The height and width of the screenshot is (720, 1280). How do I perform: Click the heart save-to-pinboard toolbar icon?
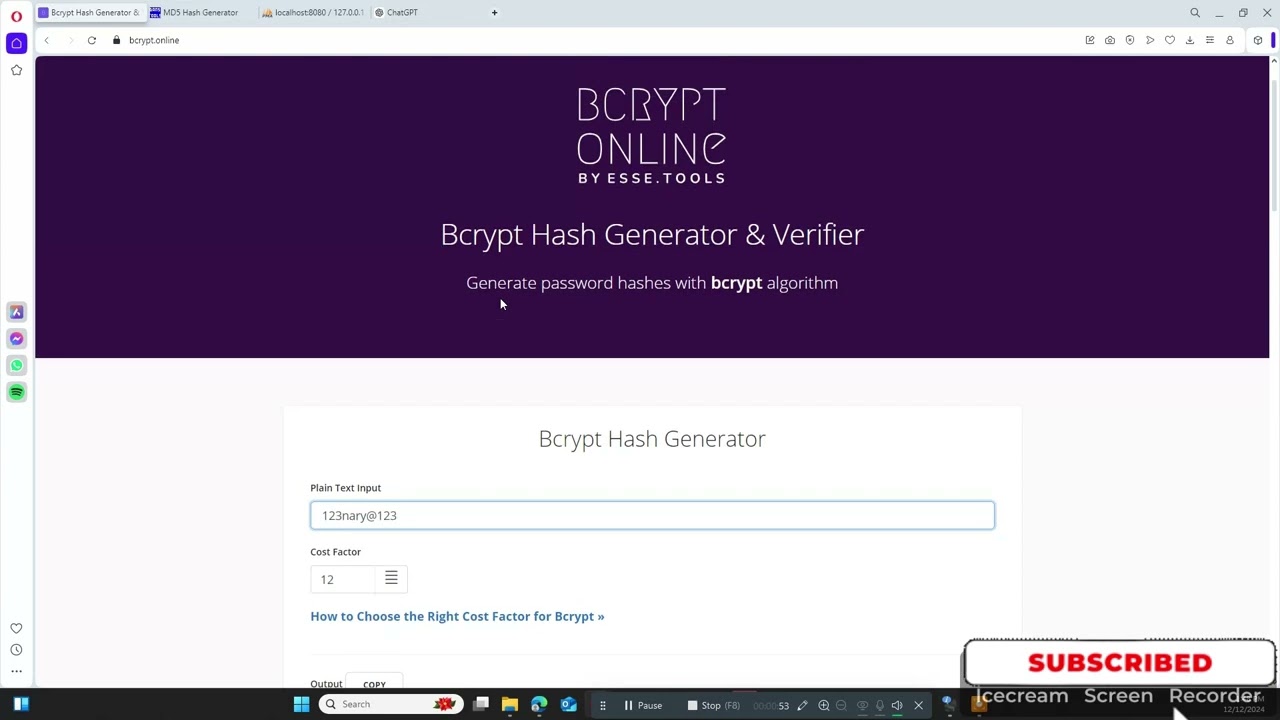click(1170, 40)
